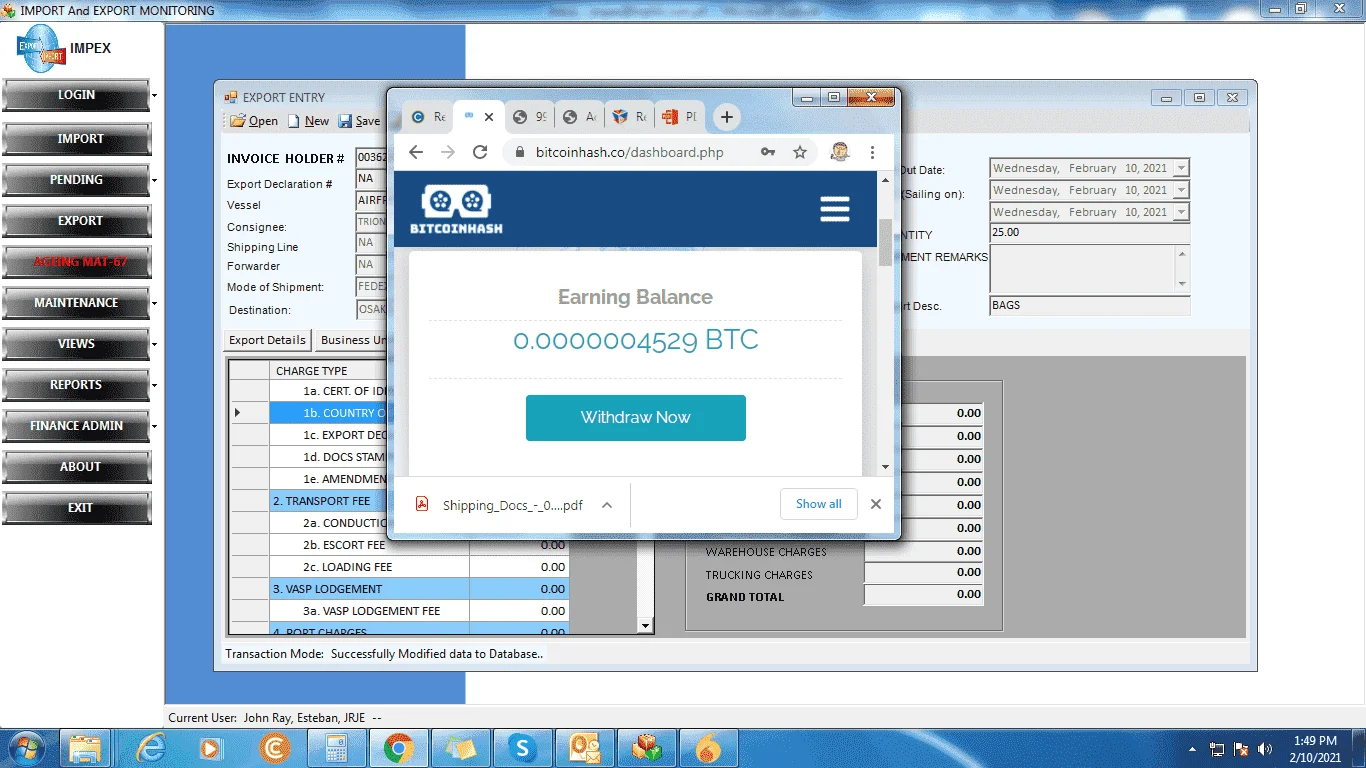Switch to the PowerPoint-icon Chrome tab
Screen dimensions: 1366x768
(x=681, y=117)
